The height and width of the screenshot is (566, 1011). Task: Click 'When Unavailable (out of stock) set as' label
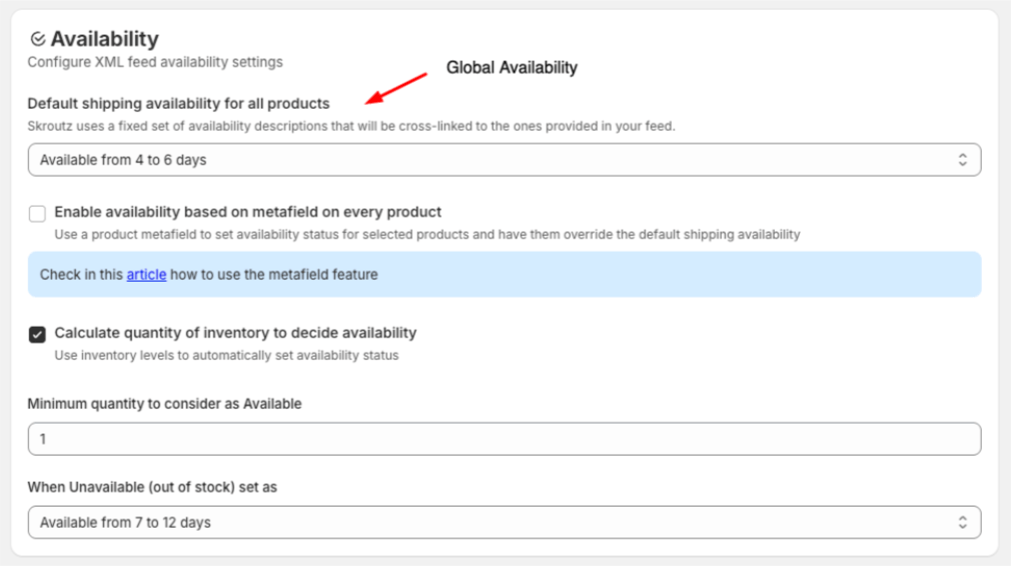152,487
